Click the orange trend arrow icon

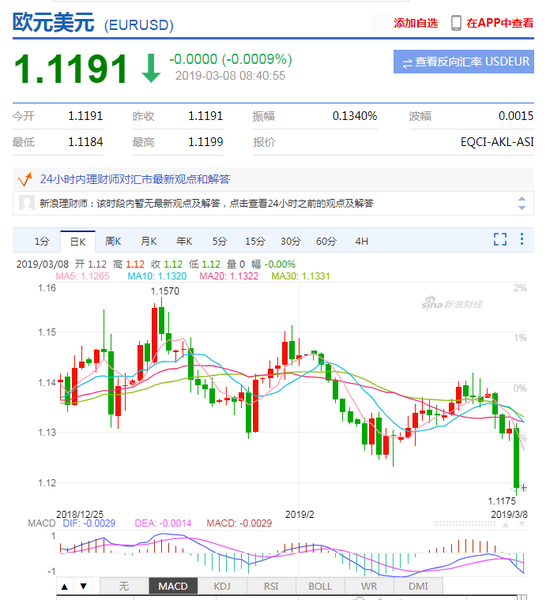(x=25, y=179)
